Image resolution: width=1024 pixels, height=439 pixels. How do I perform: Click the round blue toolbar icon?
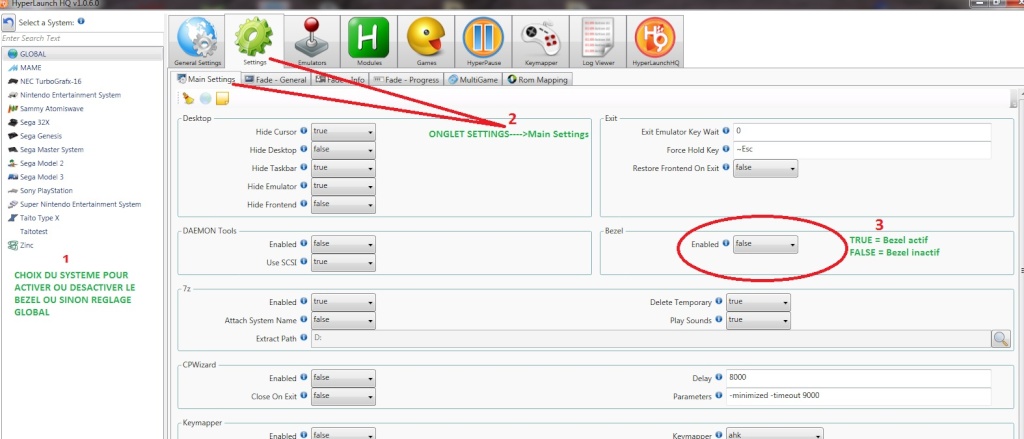[x=206, y=99]
